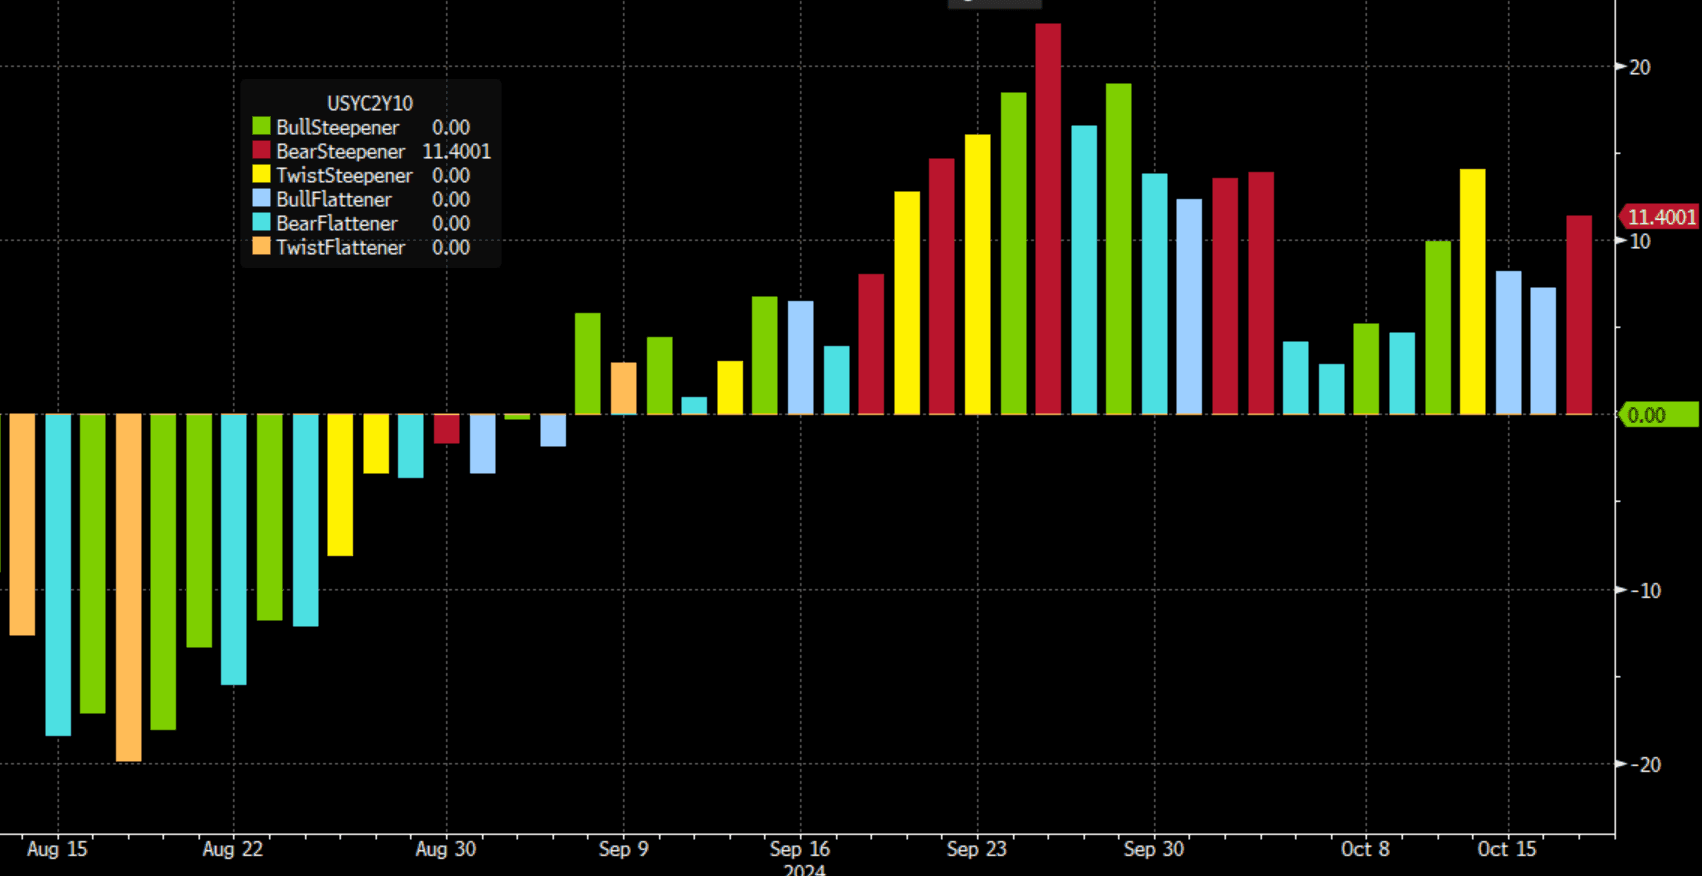Click the Sep 30 date label
This screenshot has width=1702, height=876.
[1153, 849]
